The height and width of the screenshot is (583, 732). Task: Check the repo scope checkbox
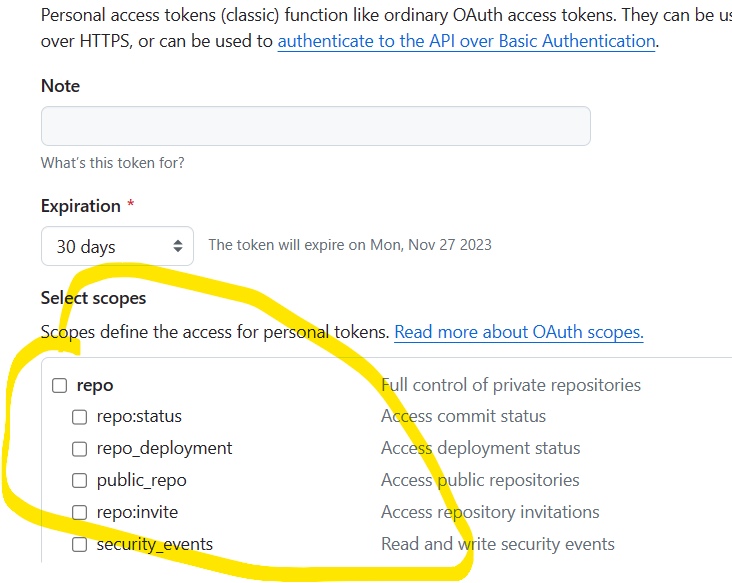[59, 385]
